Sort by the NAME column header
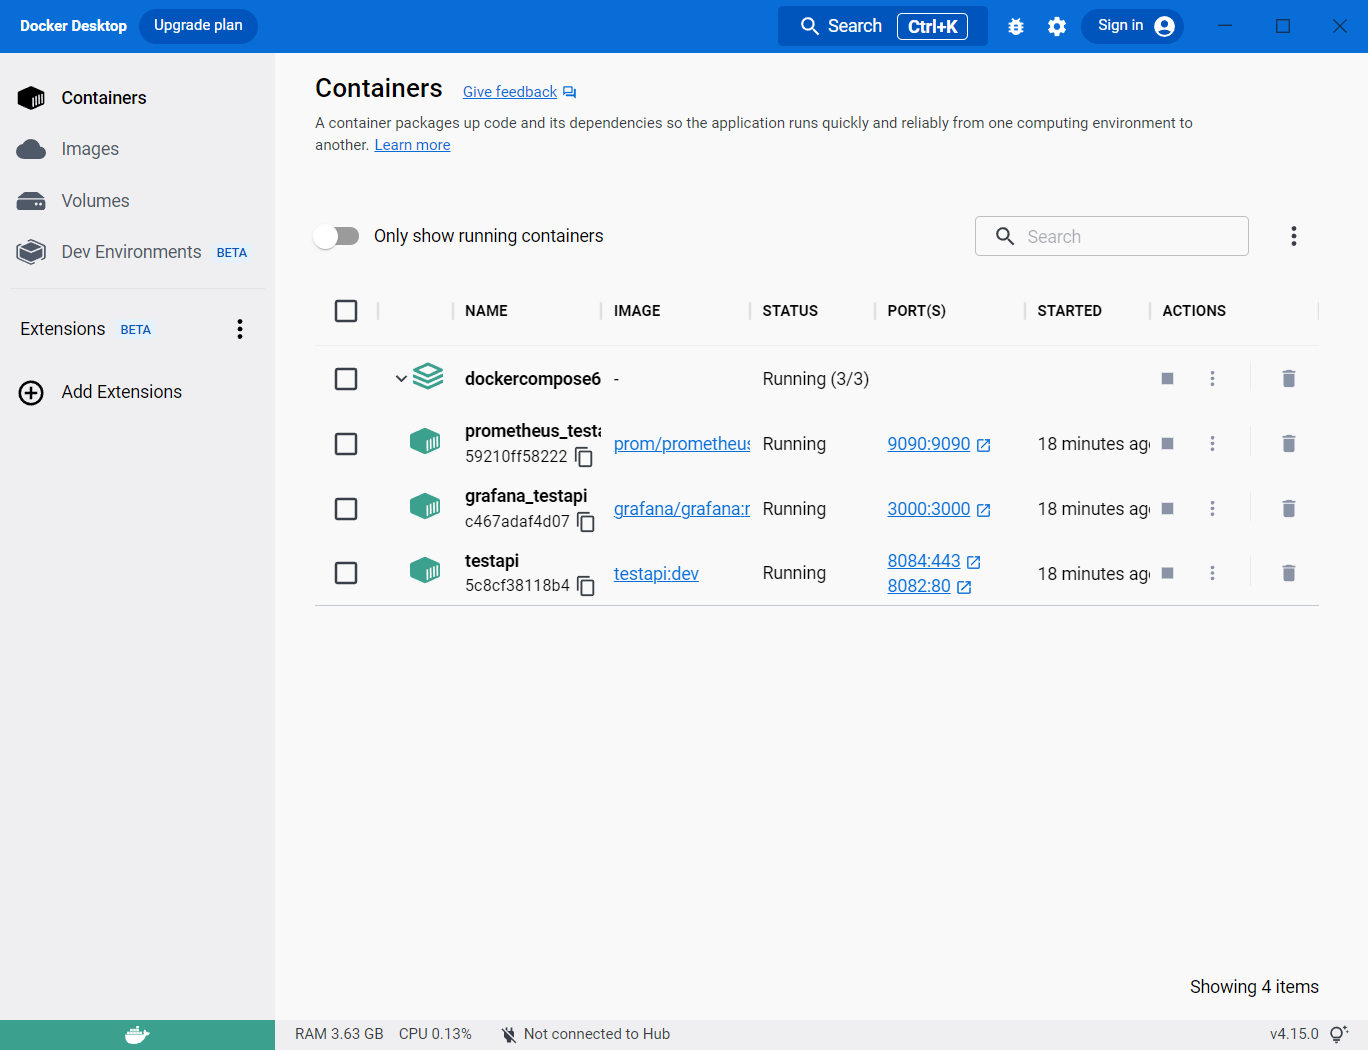This screenshot has height=1050, width=1368. 486,311
